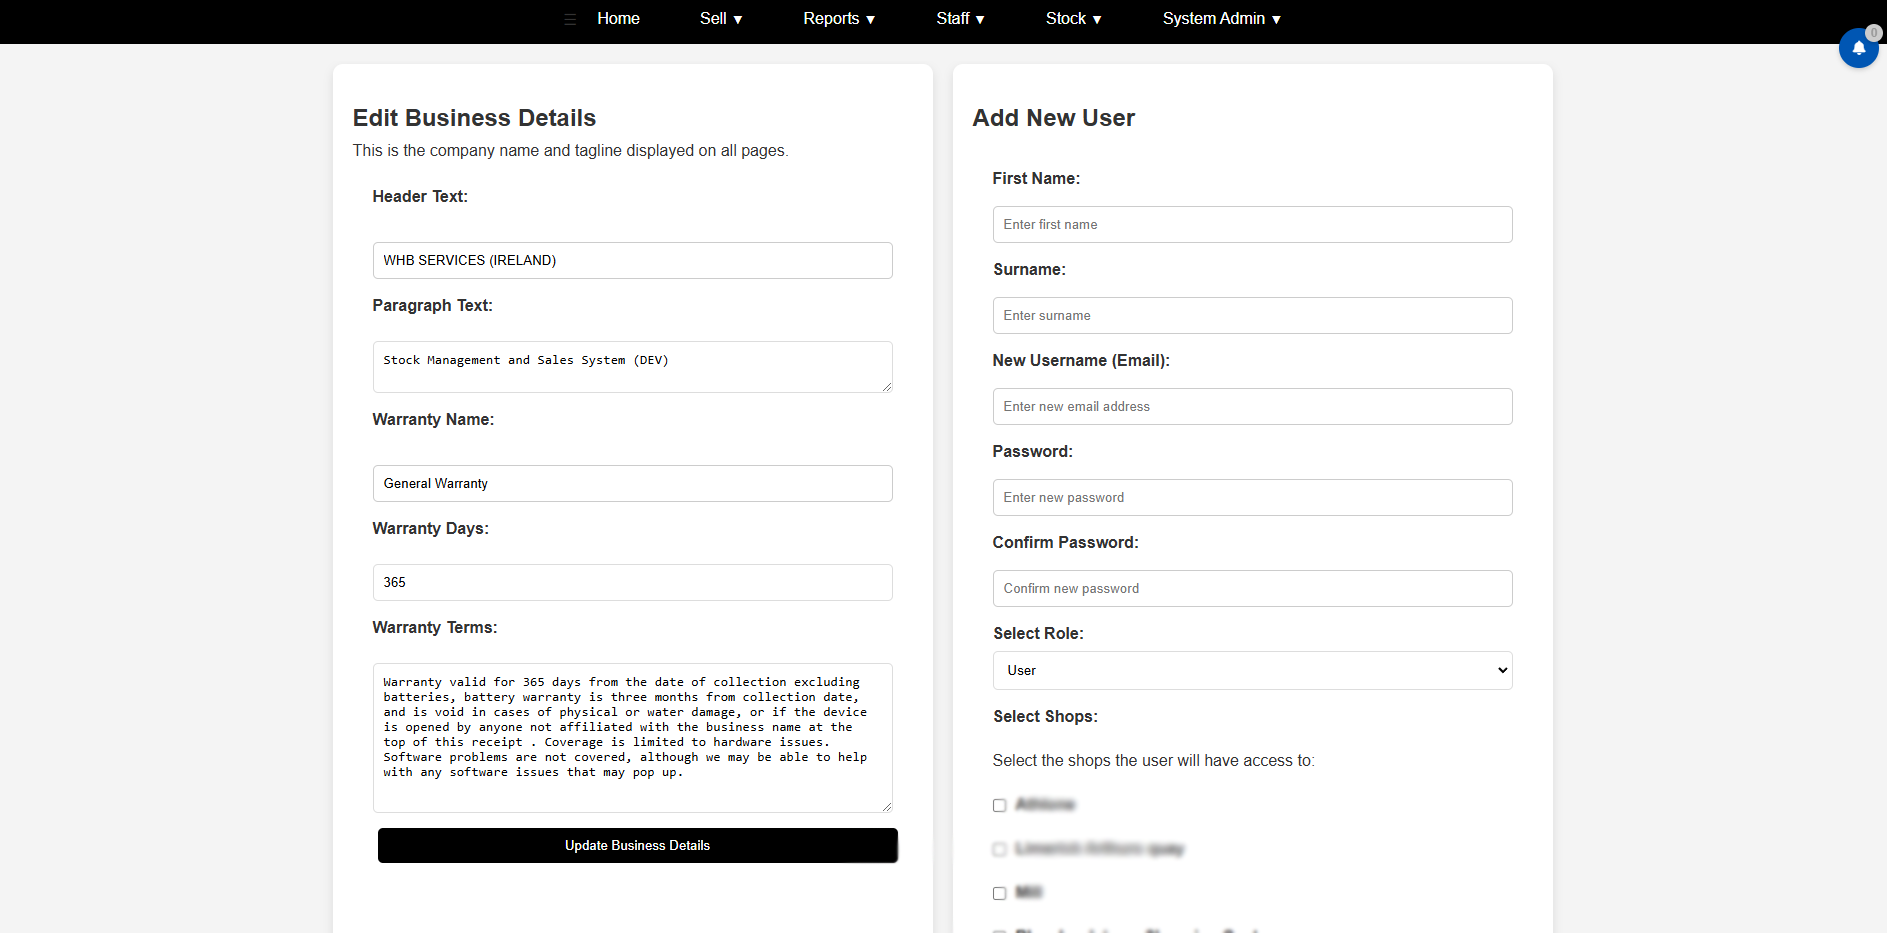Expand the System Admin dropdown menu

pyautogui.click(x=1221, y=19)
